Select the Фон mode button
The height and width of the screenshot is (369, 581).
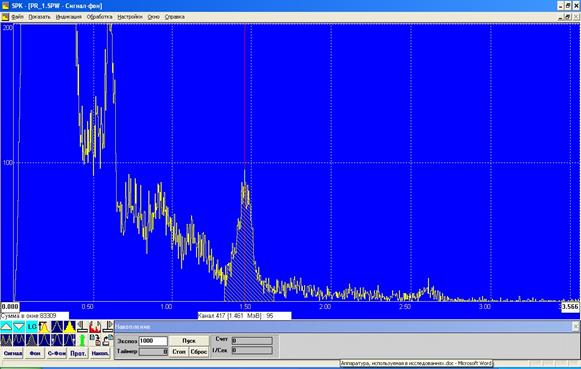pos(34,353)
